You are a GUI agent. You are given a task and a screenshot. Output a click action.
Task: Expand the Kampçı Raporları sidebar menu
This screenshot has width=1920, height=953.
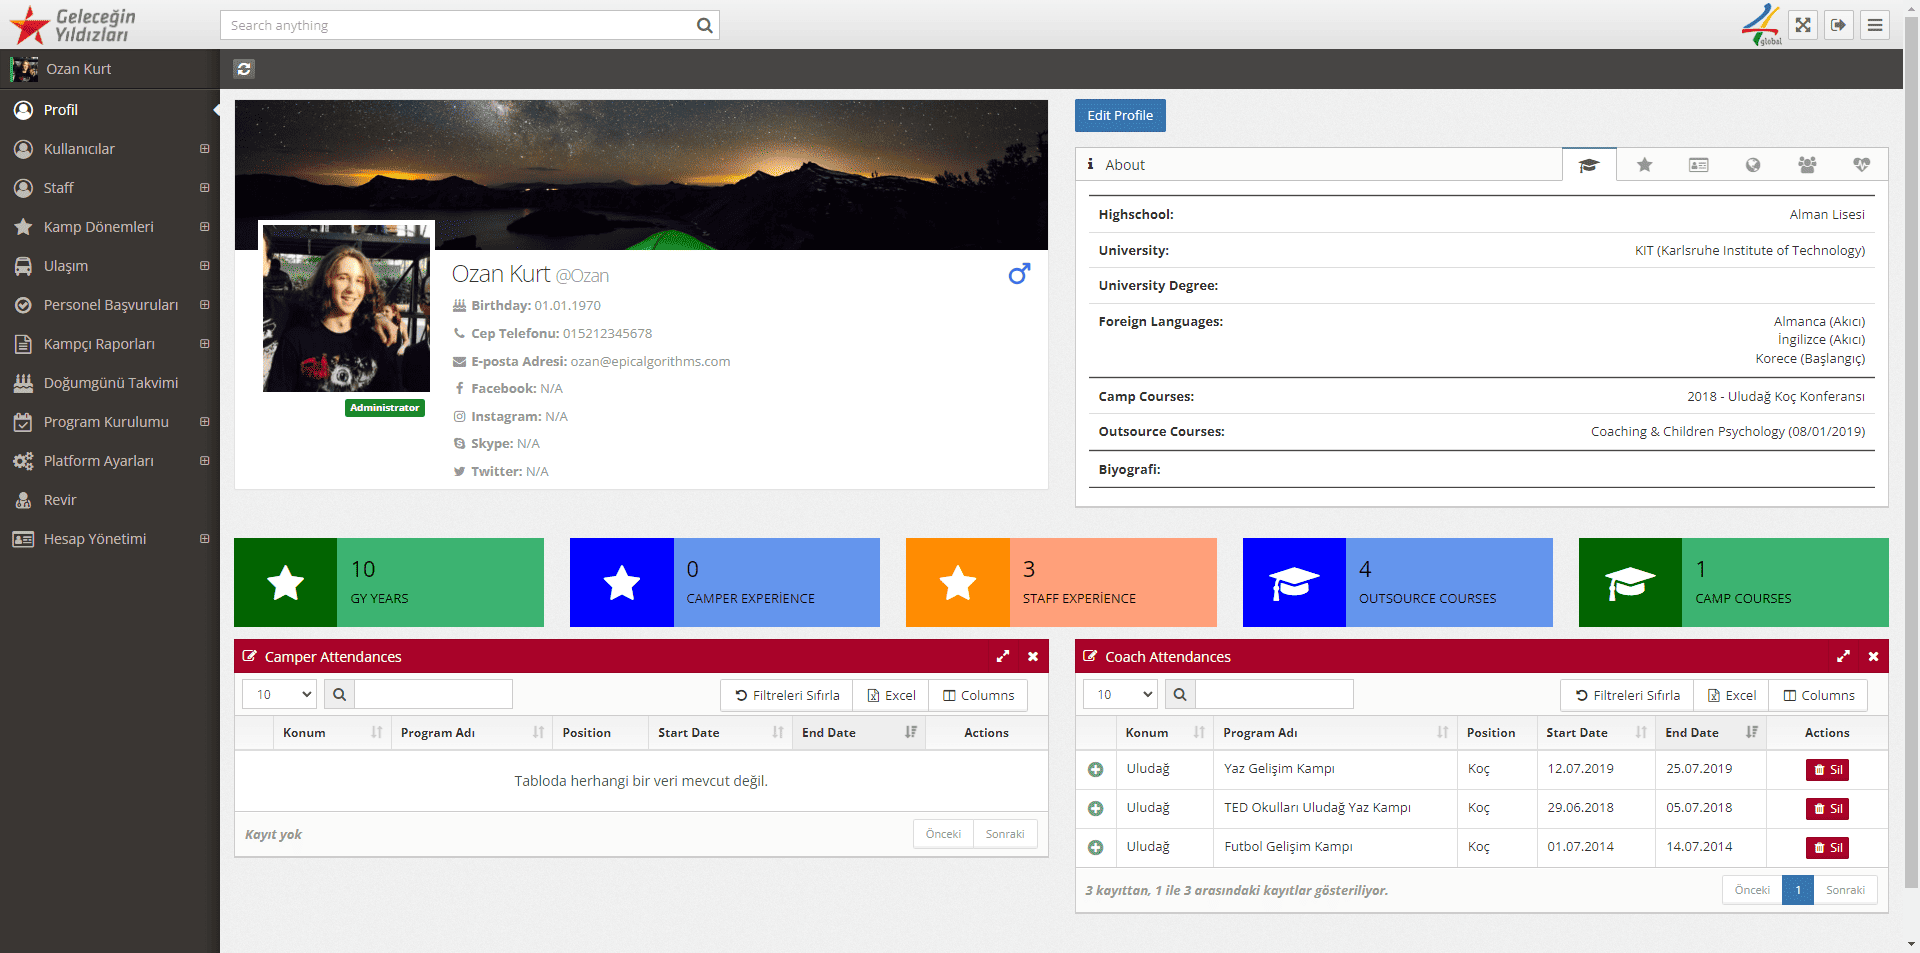tap(110, 344)
